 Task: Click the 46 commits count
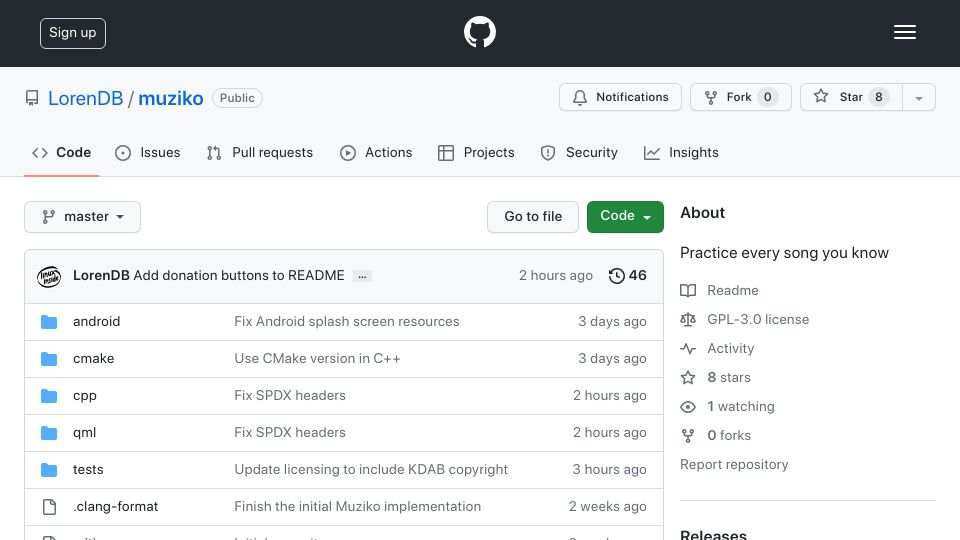637,276
